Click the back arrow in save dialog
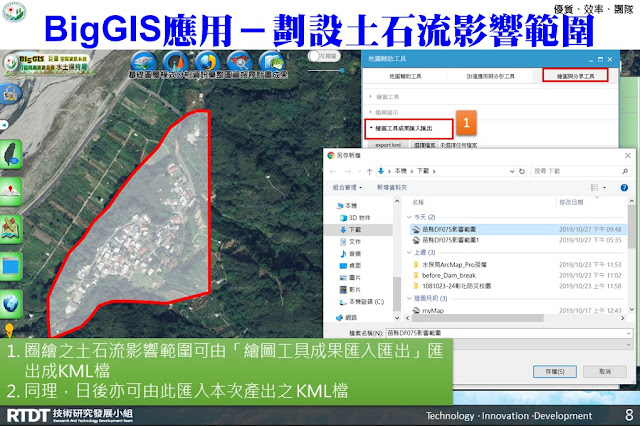Viewport: 640px width, 426px height. tap(333, 171)
